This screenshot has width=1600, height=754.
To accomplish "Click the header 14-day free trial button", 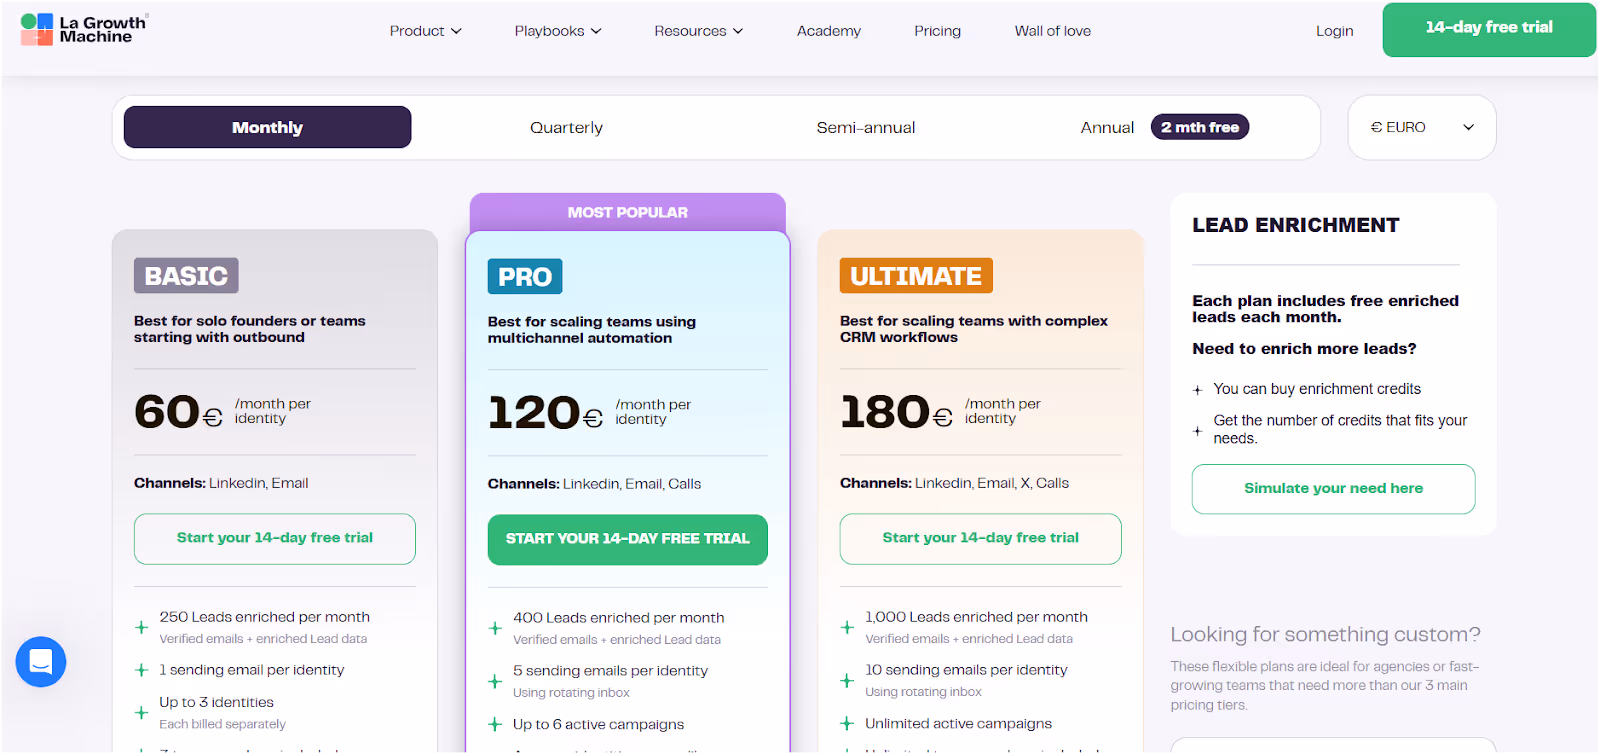I will [1489, 29].
